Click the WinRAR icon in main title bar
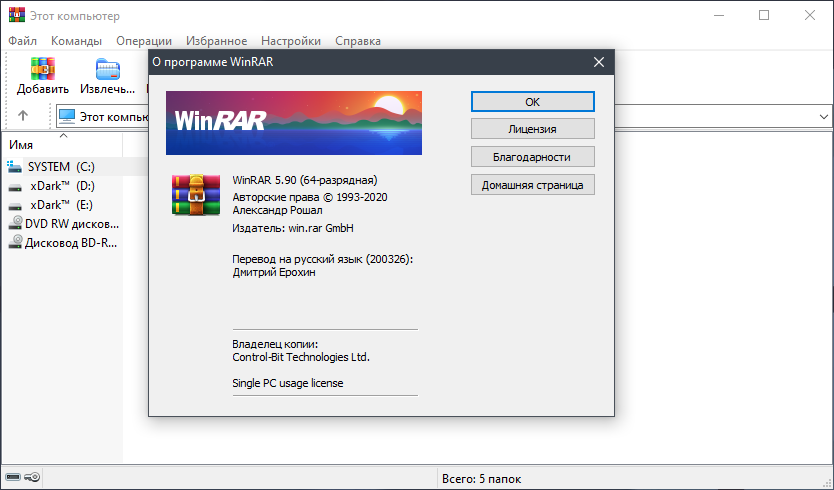The width and height of the screenshot is (834, 490). pos(17,14)
